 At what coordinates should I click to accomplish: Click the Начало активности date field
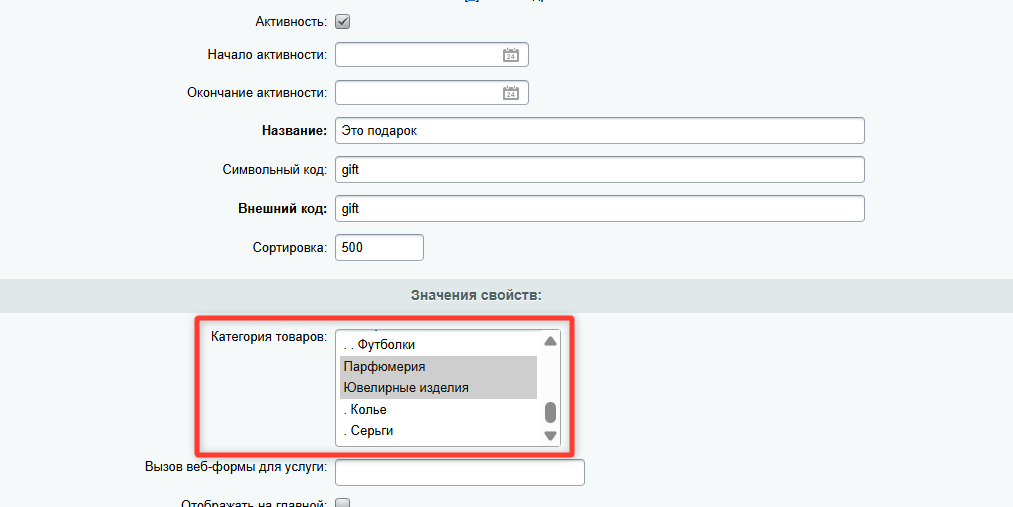[x=432, y=55]
